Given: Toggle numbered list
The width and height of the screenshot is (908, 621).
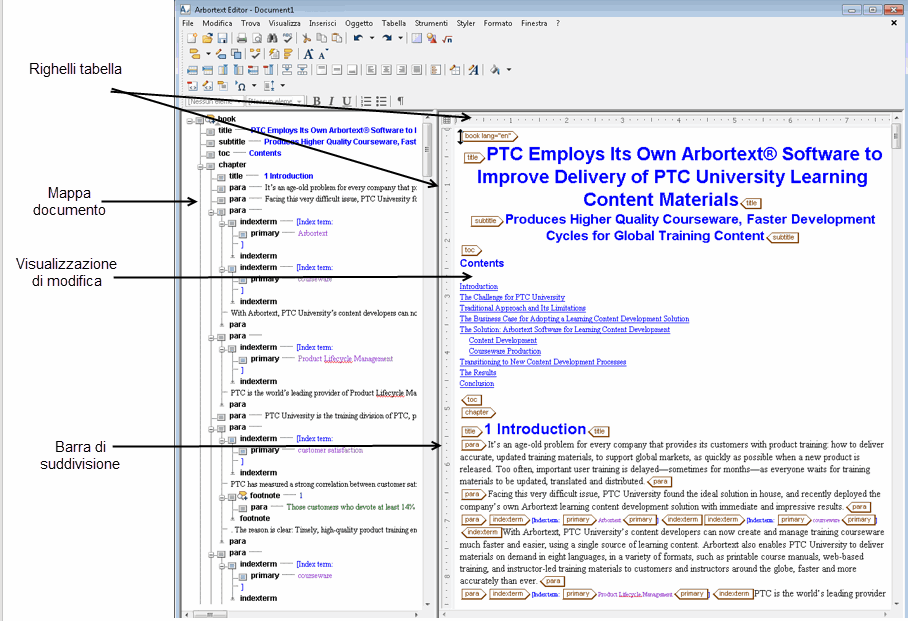Looking at the screenshot, I should (x=366, y=101).
